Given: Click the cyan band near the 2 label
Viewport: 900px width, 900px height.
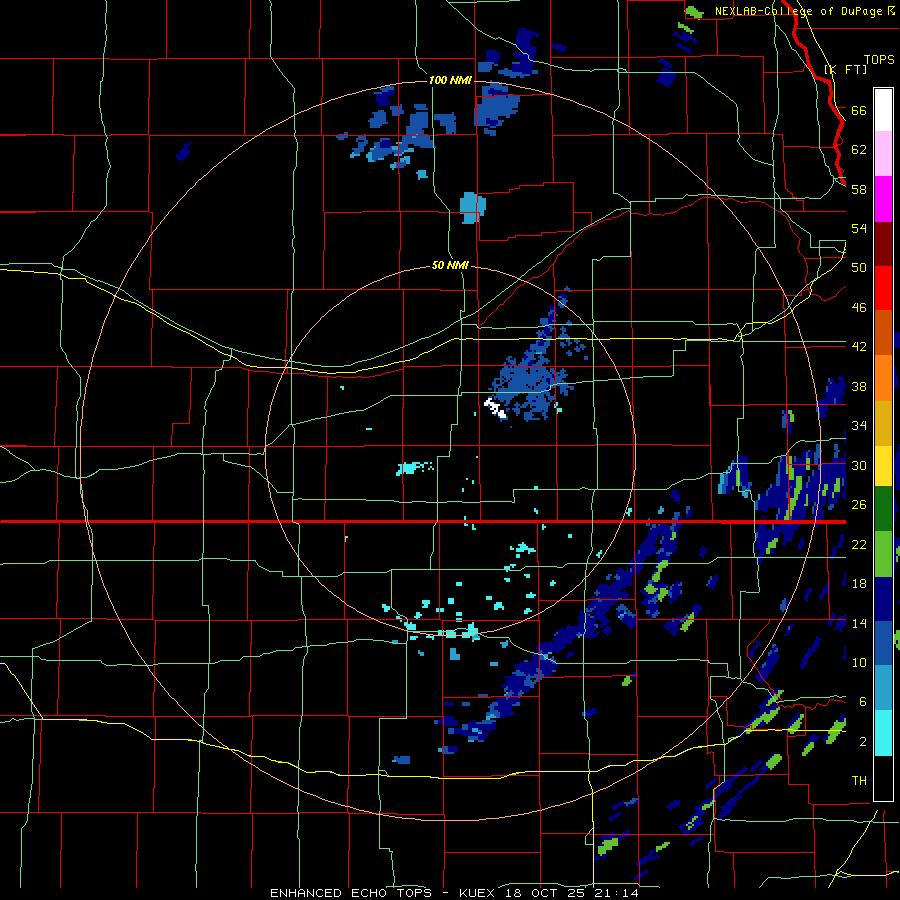Looking at the screenshot, I should pos(883,732).
